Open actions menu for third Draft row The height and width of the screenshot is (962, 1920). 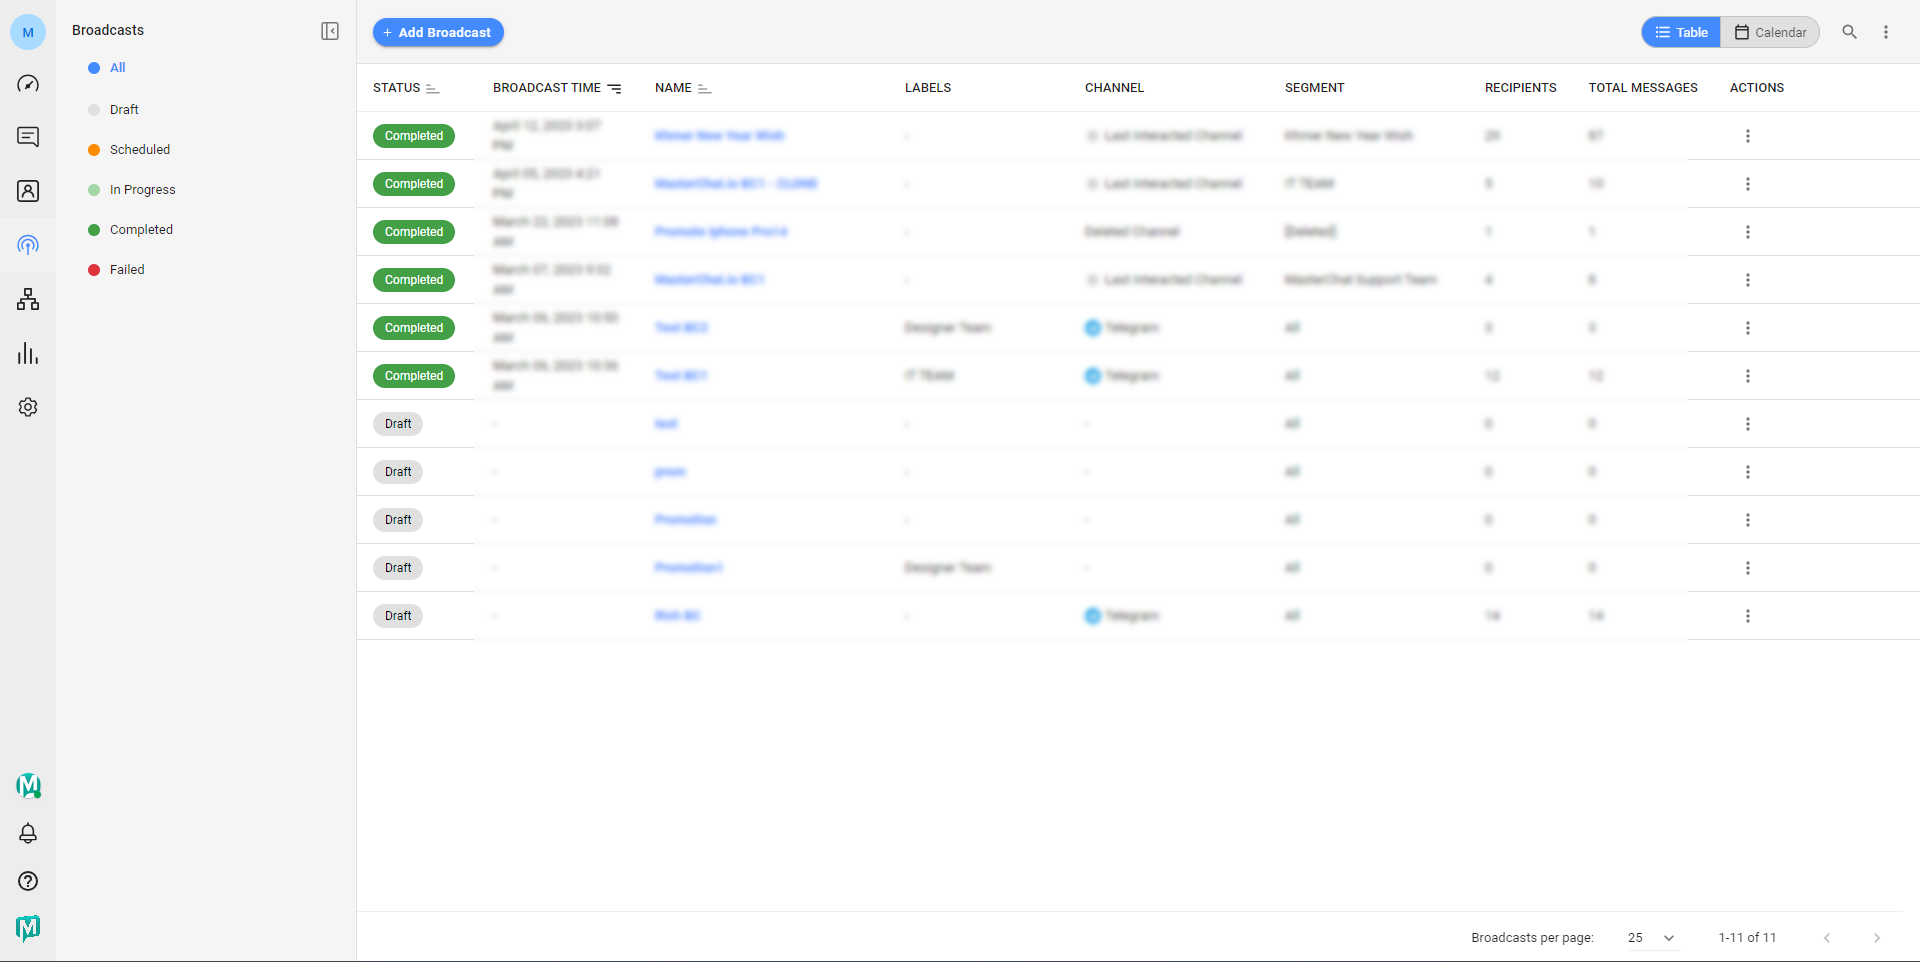(x=1748, y=520)
